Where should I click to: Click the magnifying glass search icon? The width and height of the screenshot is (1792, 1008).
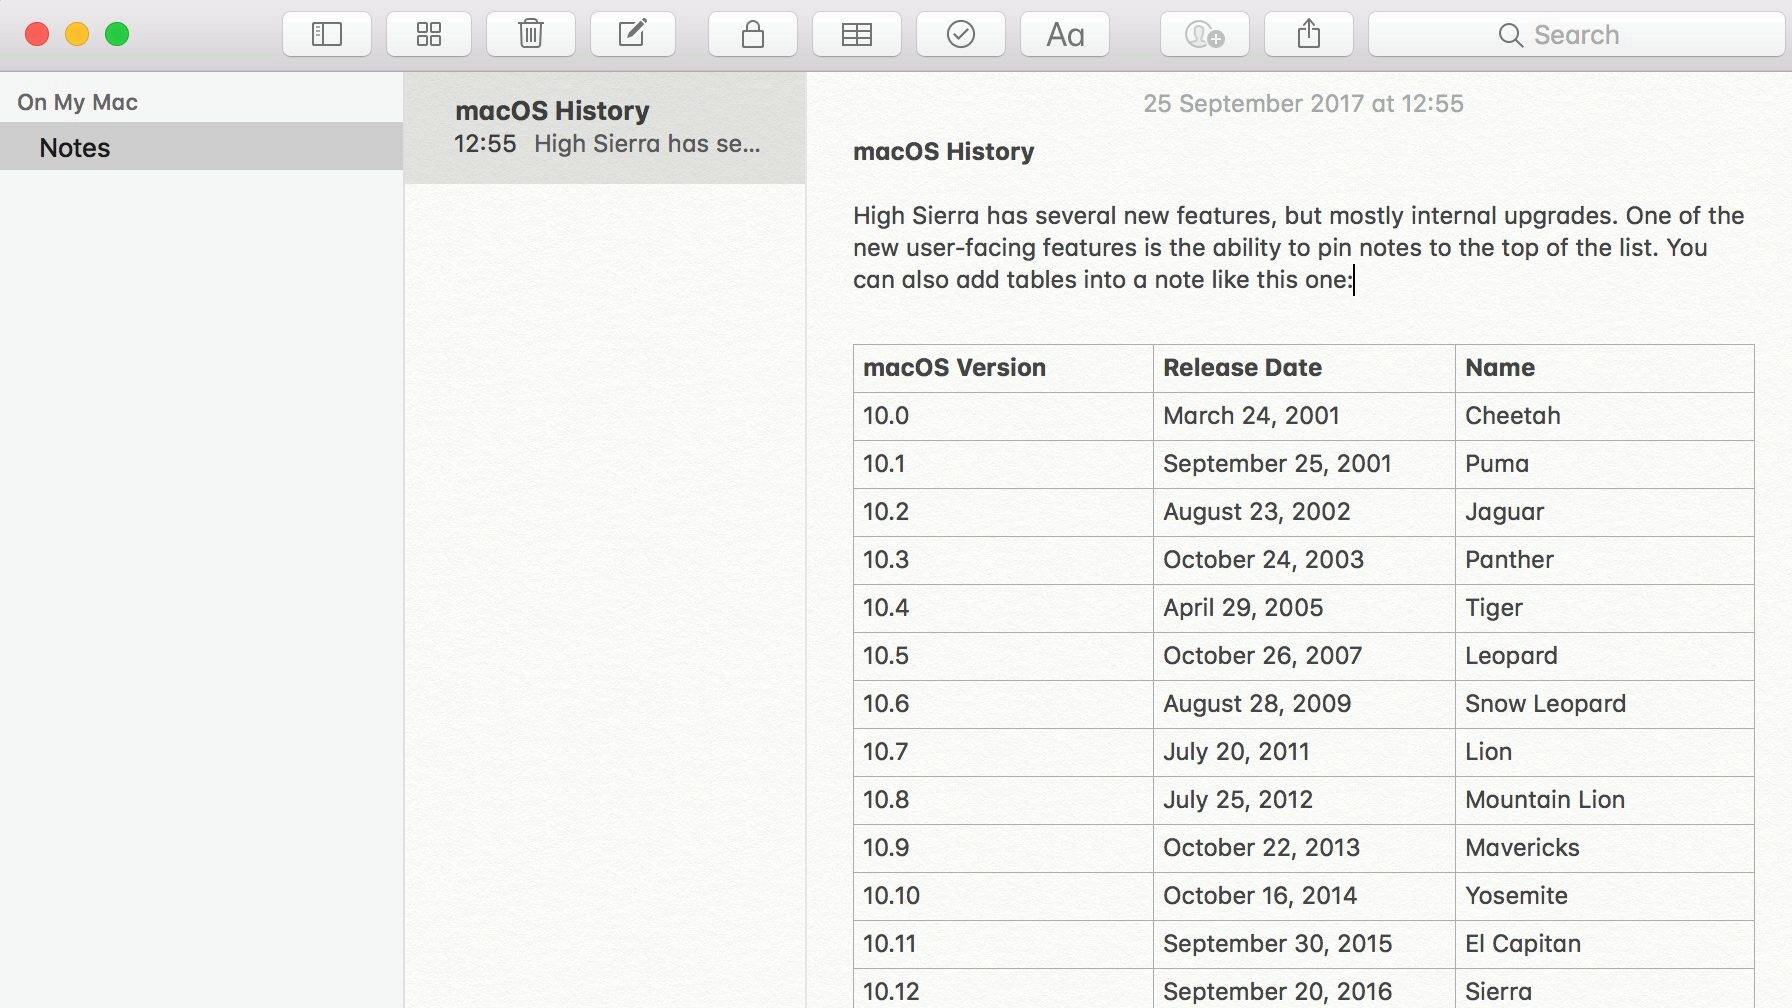tap(1510, 35)
